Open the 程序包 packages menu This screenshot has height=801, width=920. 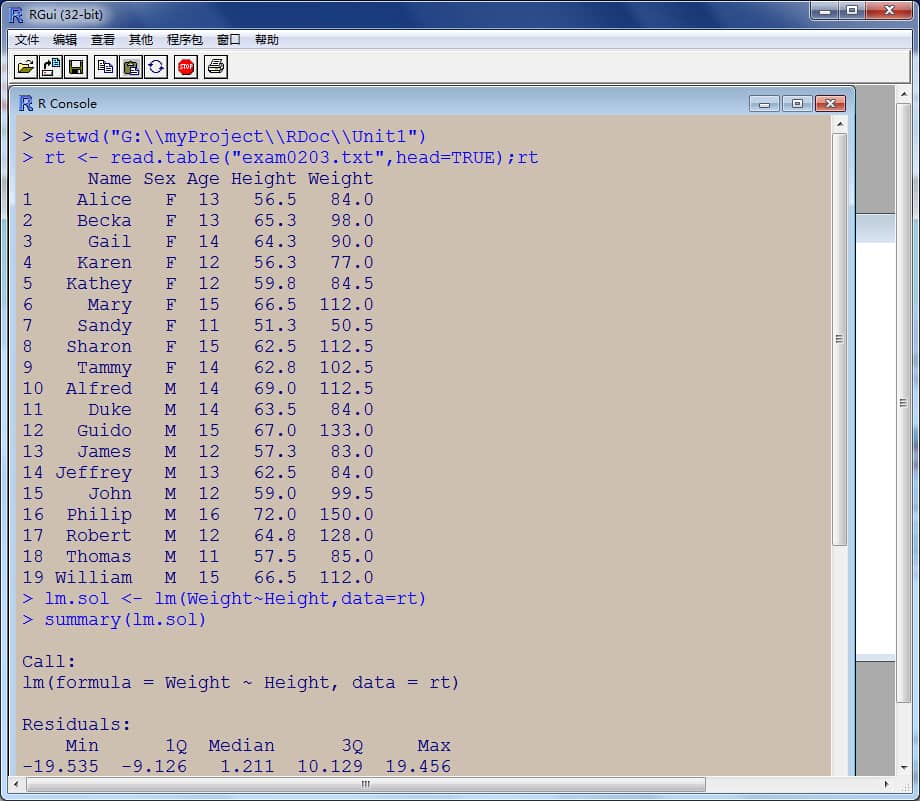[x=185, y=40]
